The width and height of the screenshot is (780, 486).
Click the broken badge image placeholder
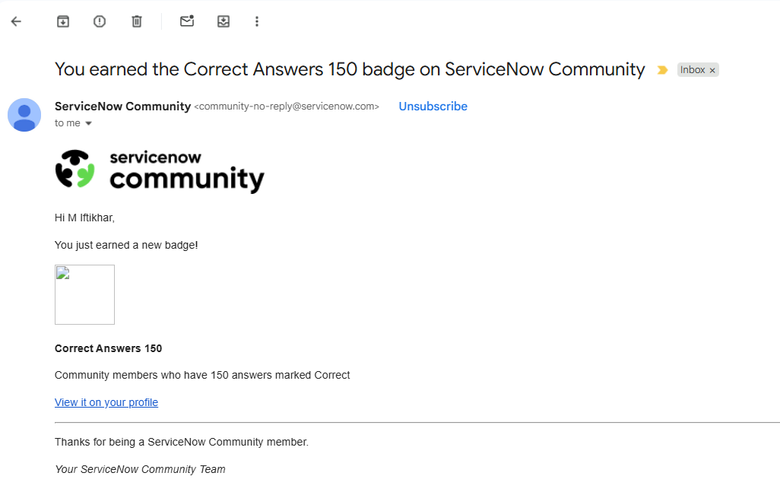[85, 294]
